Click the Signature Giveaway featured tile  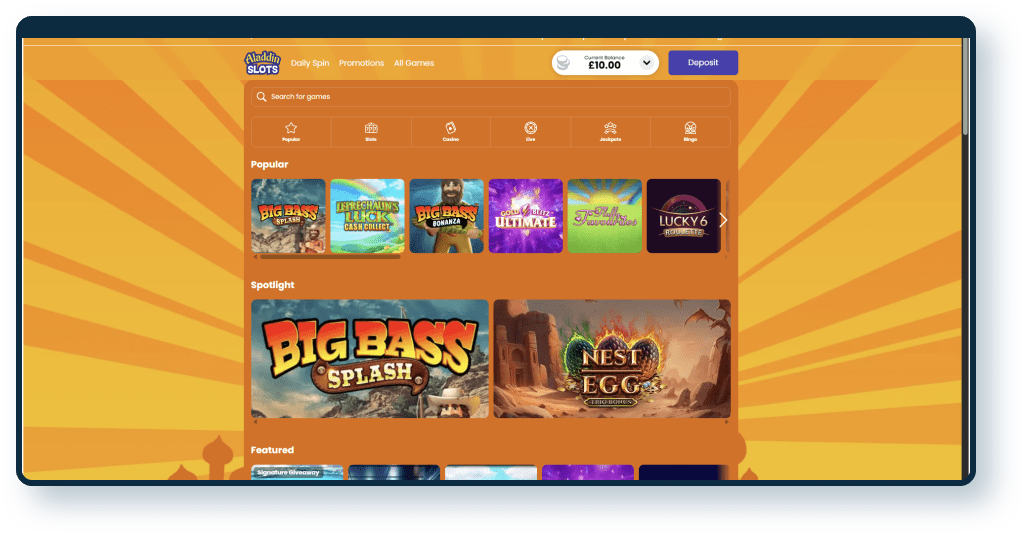click(x=297, y=473)
